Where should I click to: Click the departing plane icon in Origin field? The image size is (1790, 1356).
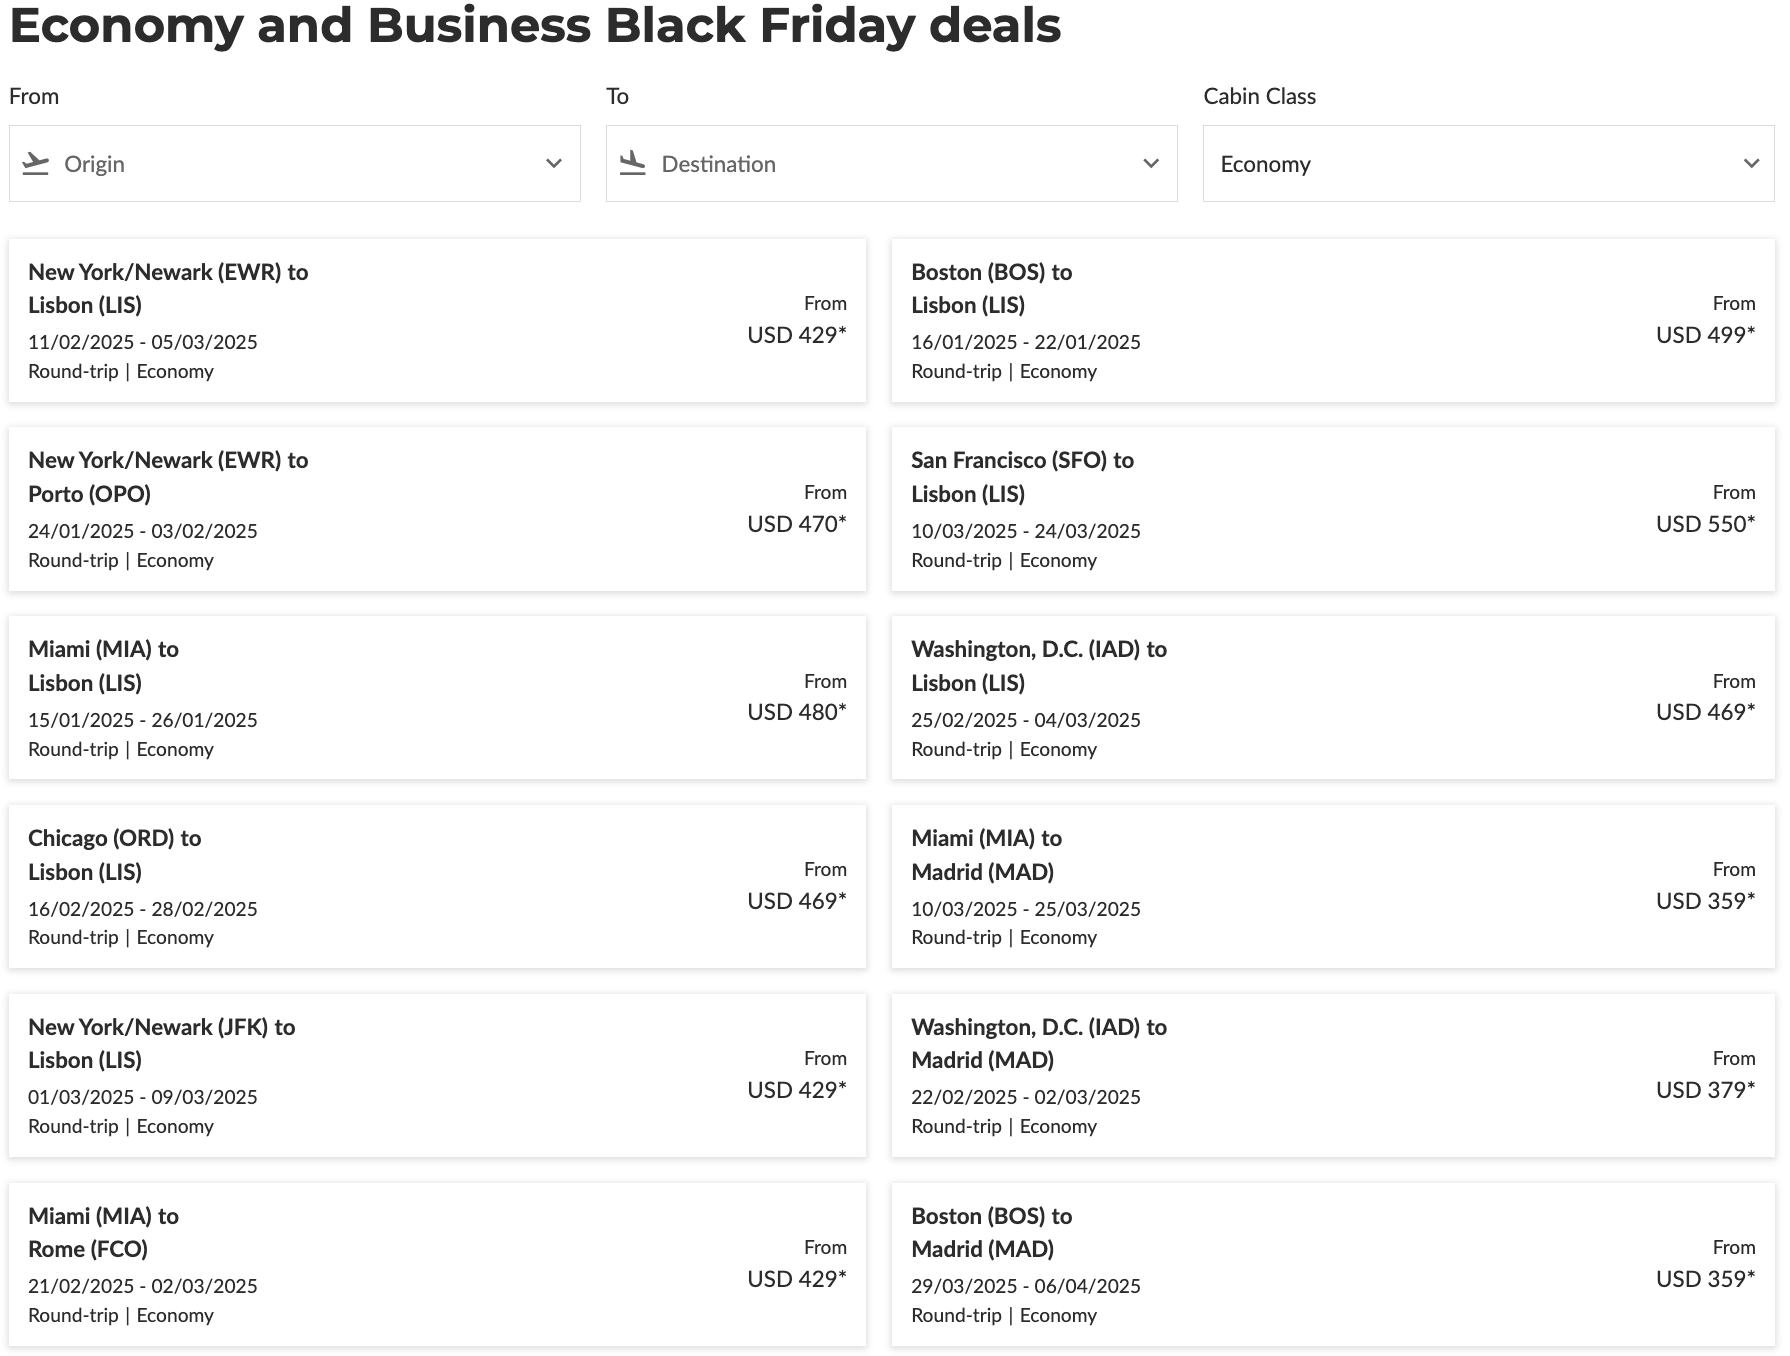click(36, 163)
